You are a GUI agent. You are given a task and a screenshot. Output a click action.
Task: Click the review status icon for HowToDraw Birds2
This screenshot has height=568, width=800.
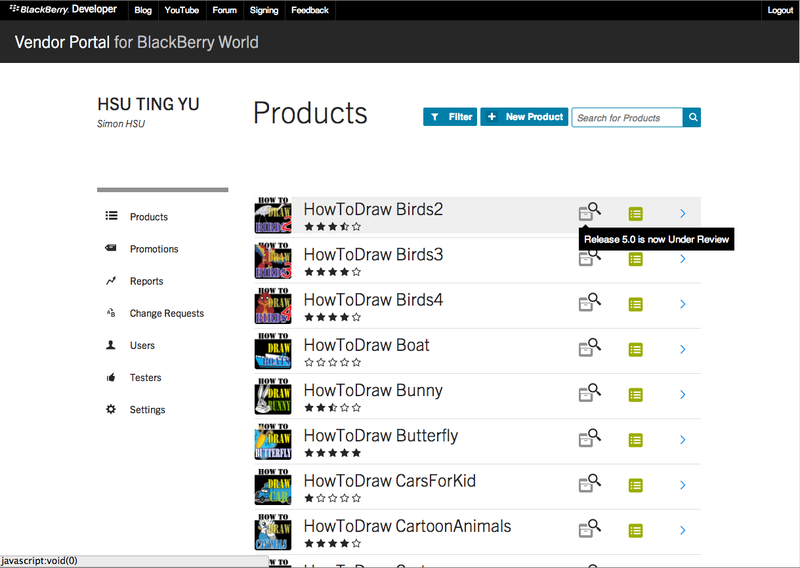click(x=589, y=211)
